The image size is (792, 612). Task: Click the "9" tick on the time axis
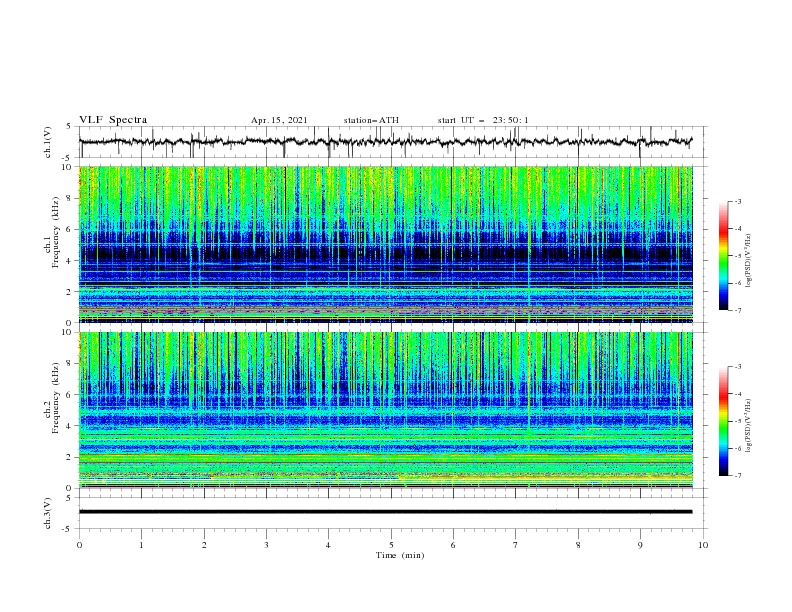[x=640, y=545]
